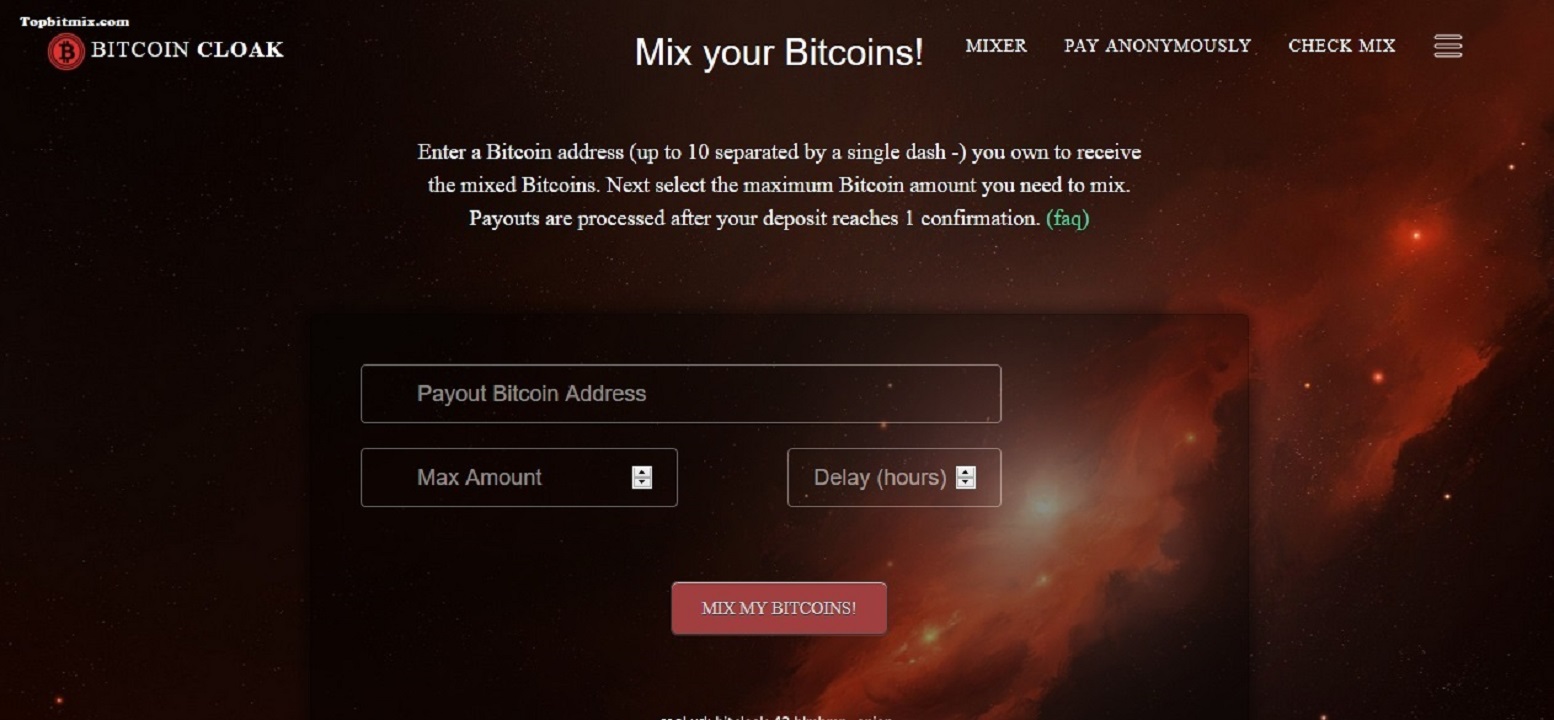
Task: Open the hamburger menu icon
Action: coord(1447,46)
